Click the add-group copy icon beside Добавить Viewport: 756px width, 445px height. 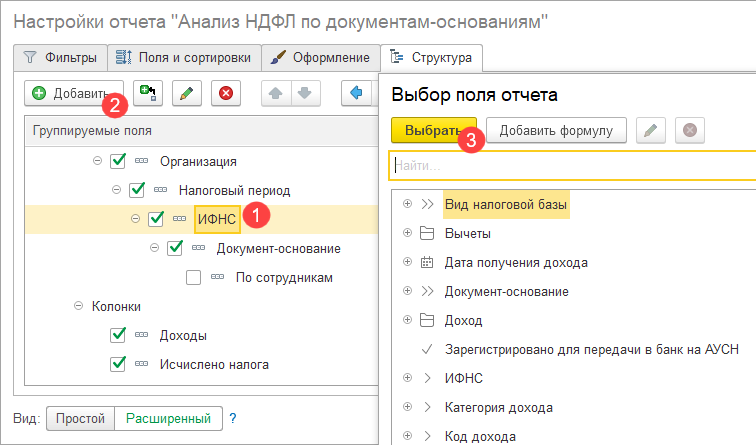click(x=148, y=93)
